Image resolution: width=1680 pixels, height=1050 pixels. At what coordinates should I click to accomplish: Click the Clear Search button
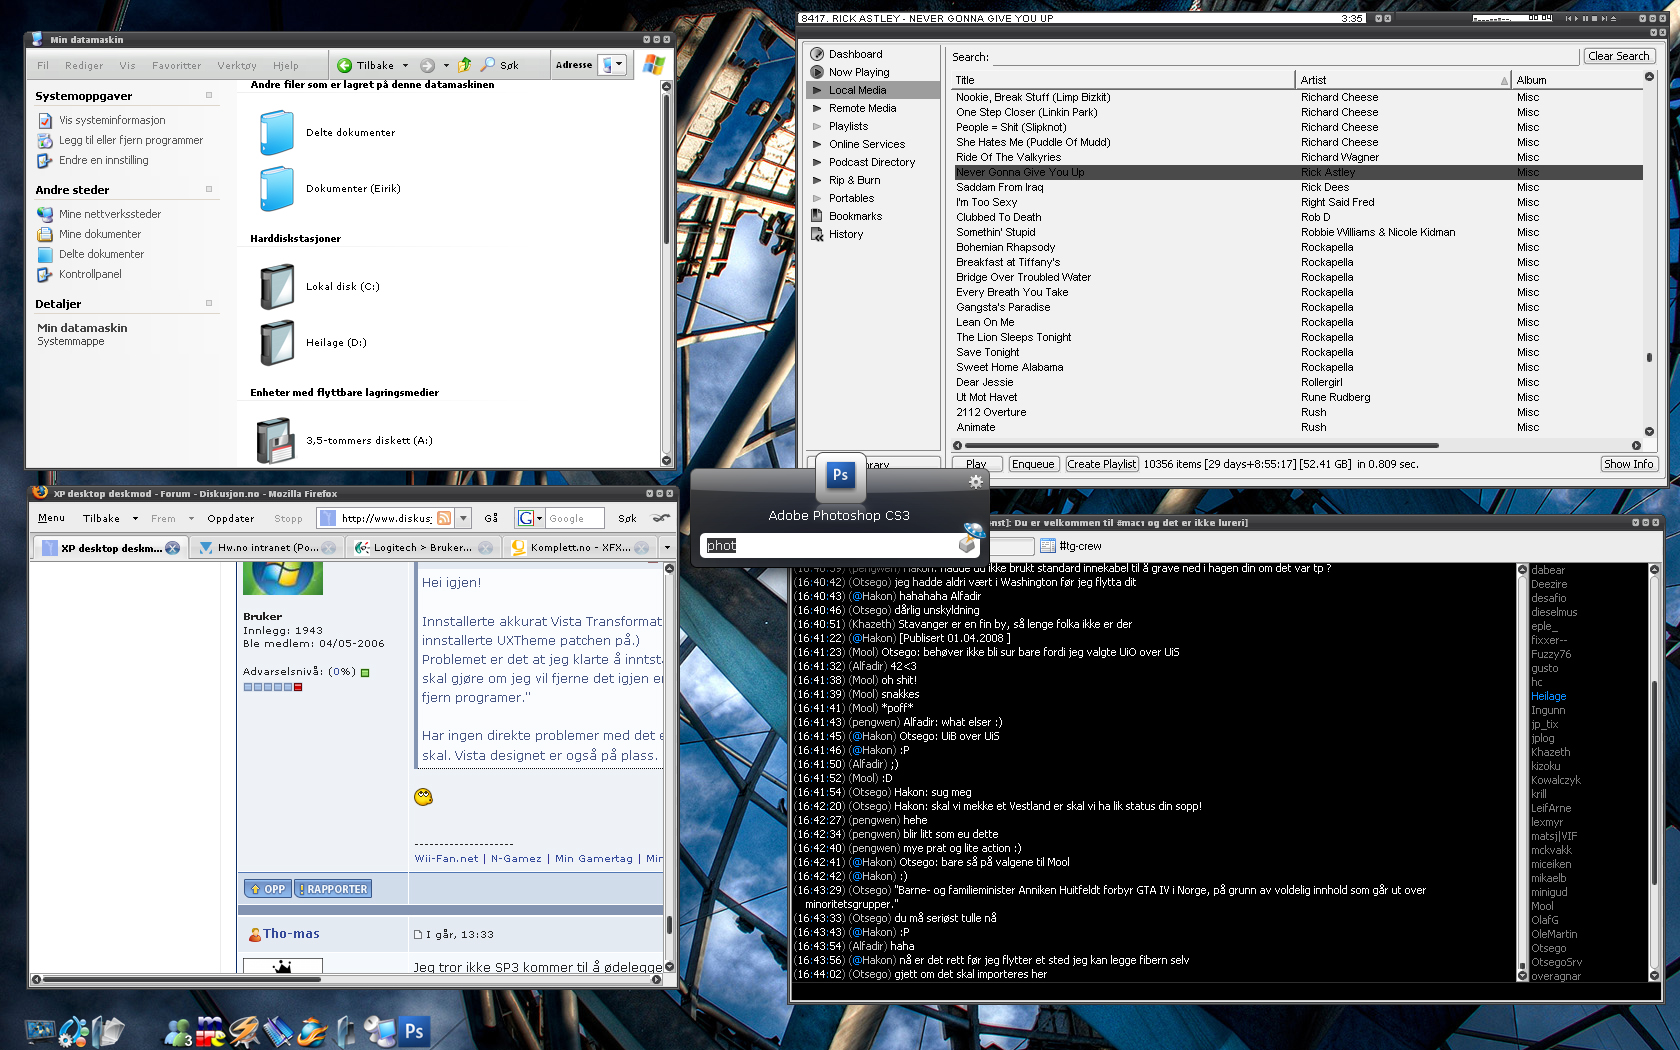tap(1618, 56)
